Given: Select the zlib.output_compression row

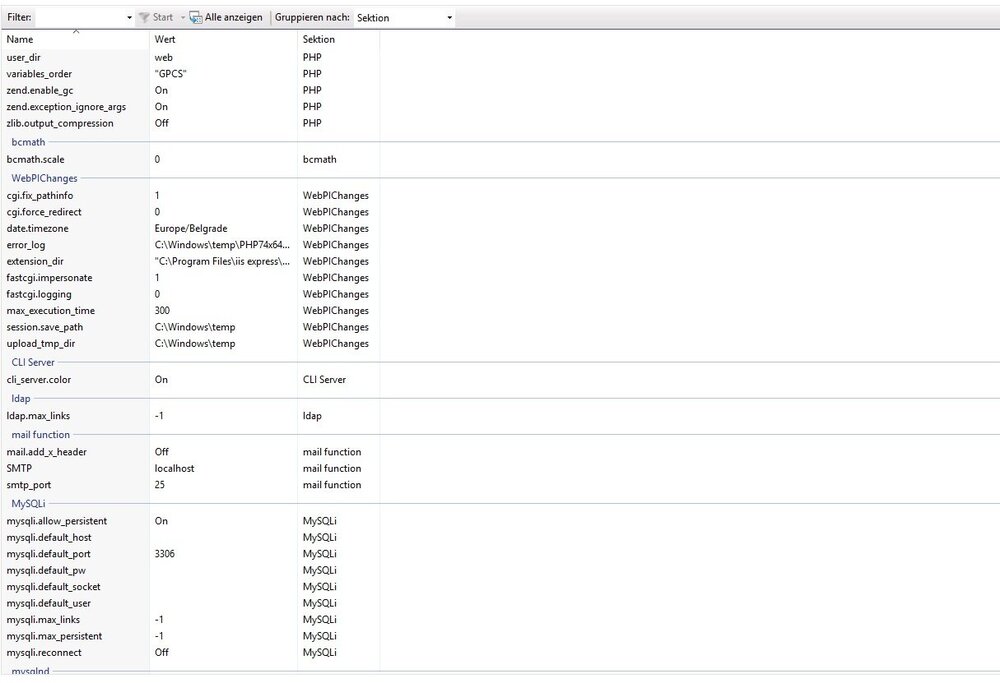Looking at the screenshot, I should point(60,124).
